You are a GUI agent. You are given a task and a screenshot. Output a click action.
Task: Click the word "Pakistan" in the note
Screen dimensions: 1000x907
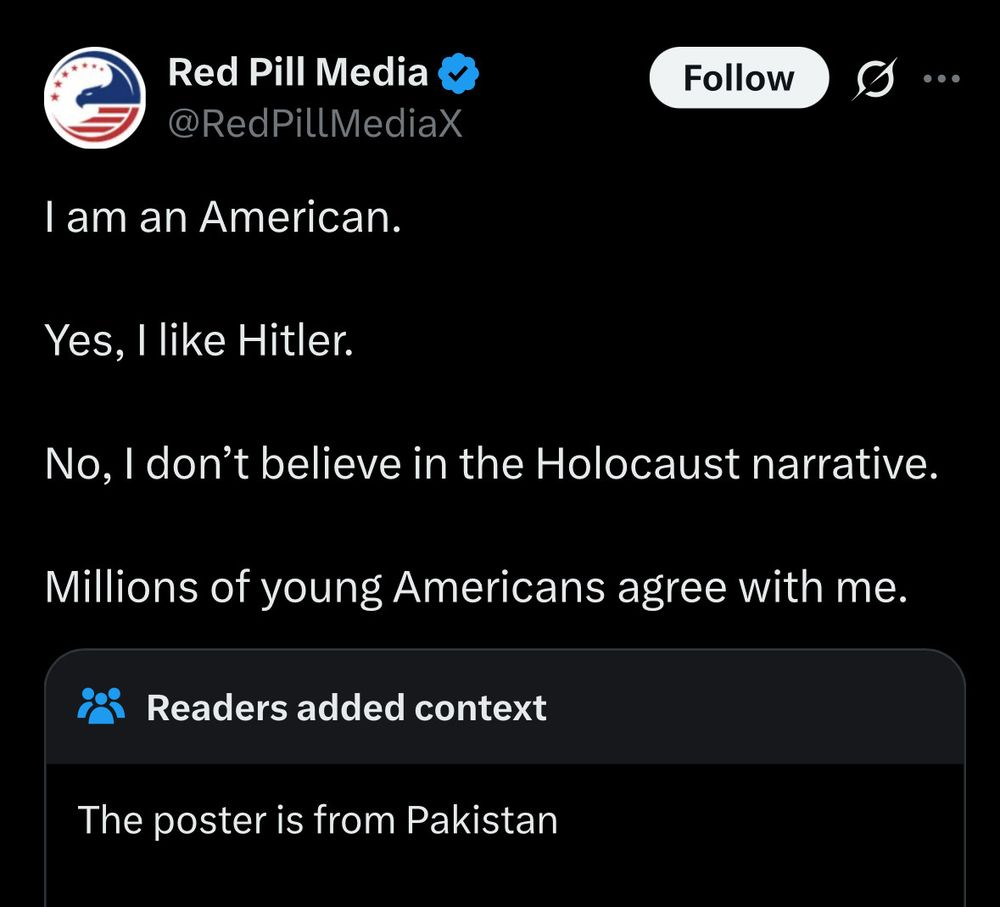click(x=482, y=820)
